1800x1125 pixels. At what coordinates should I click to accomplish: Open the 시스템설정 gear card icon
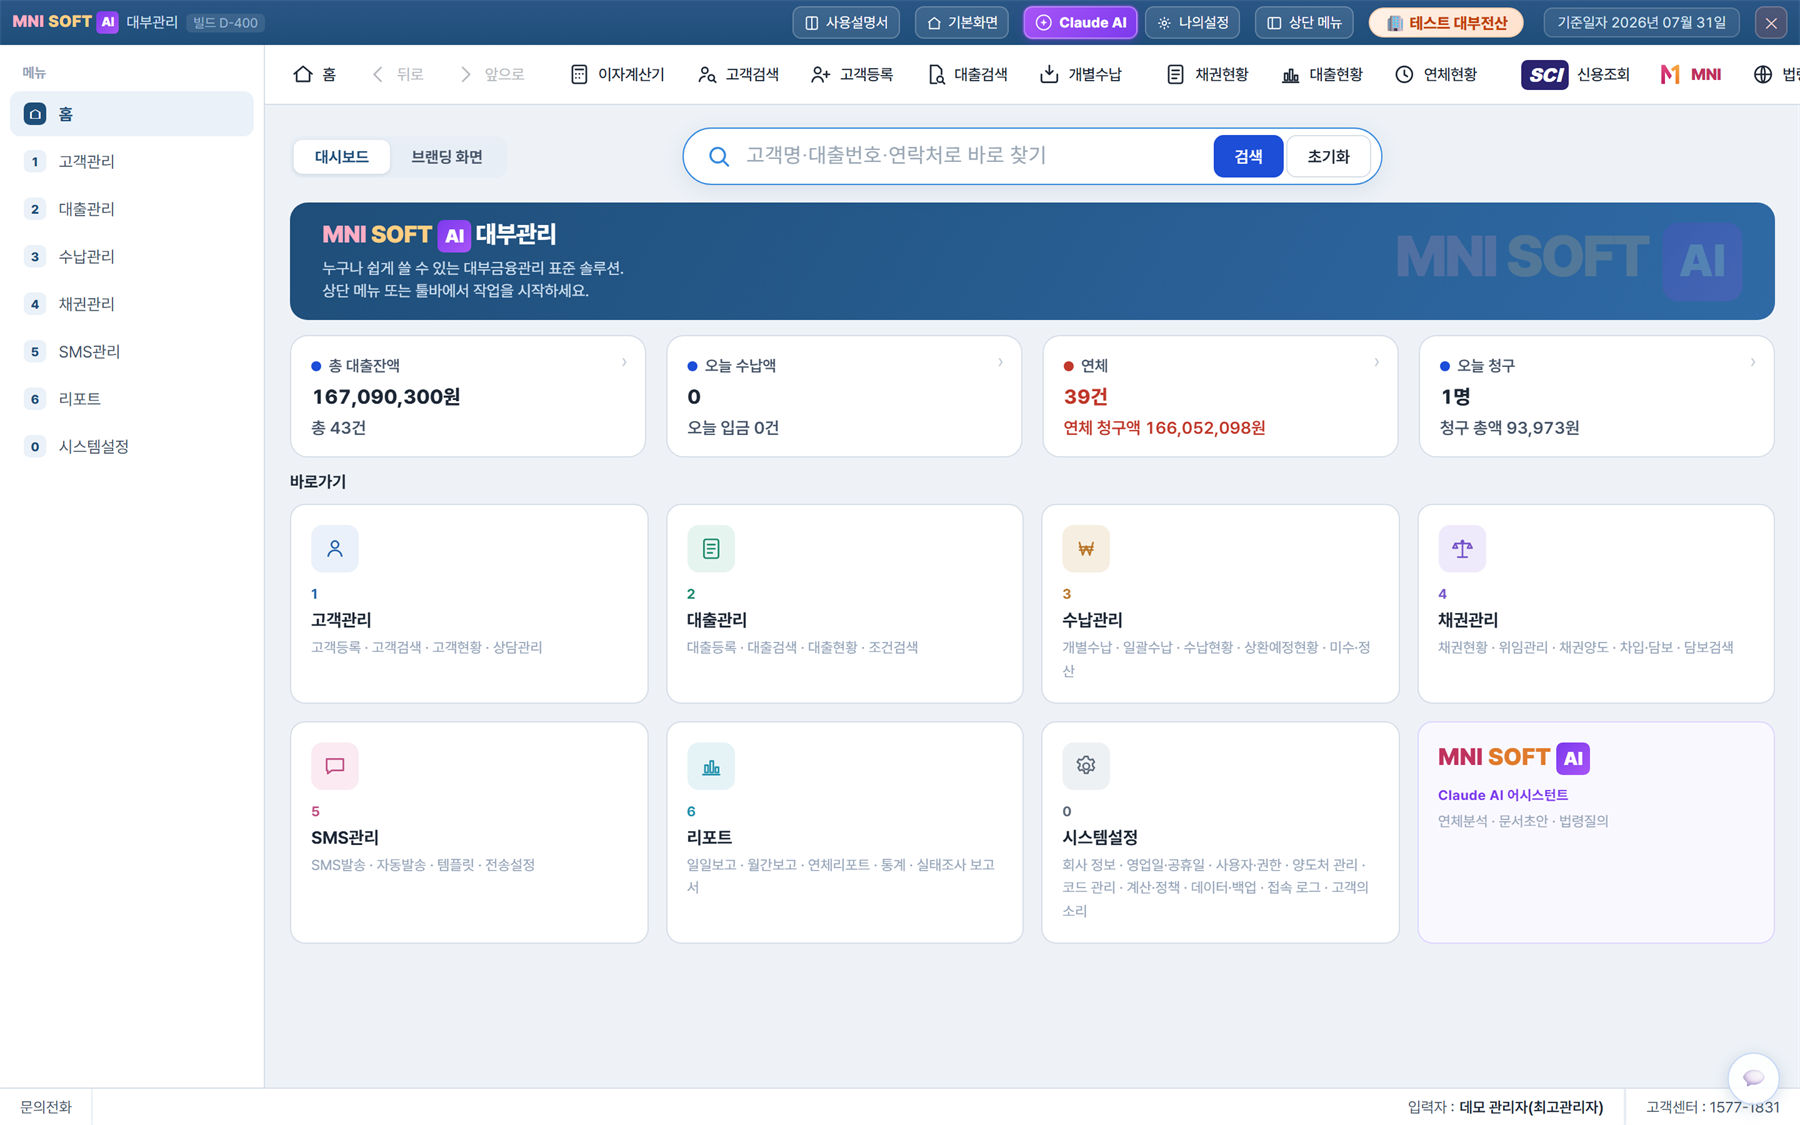pyautogui.click(x=1086, y=766)
